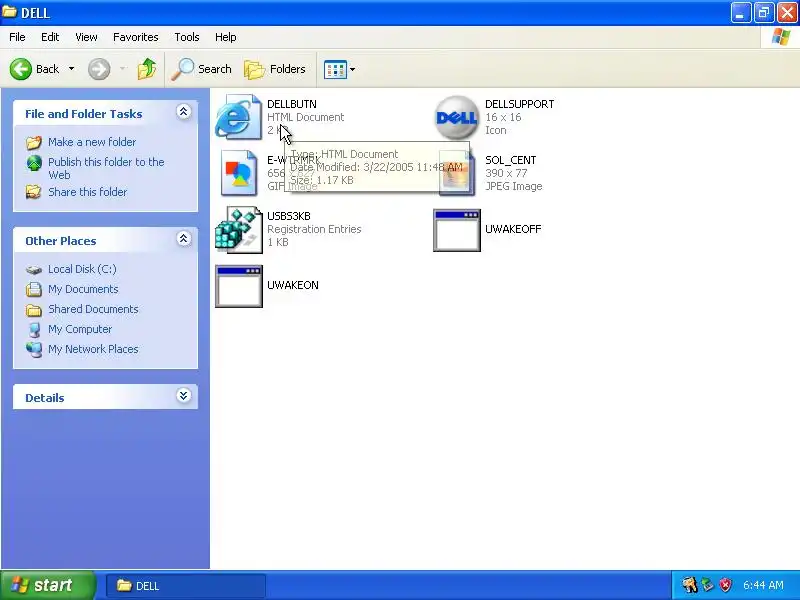800x600 pixels.
Task: Click the green middle tray icon
Action: pyautogui.click(x=708, y=585)
